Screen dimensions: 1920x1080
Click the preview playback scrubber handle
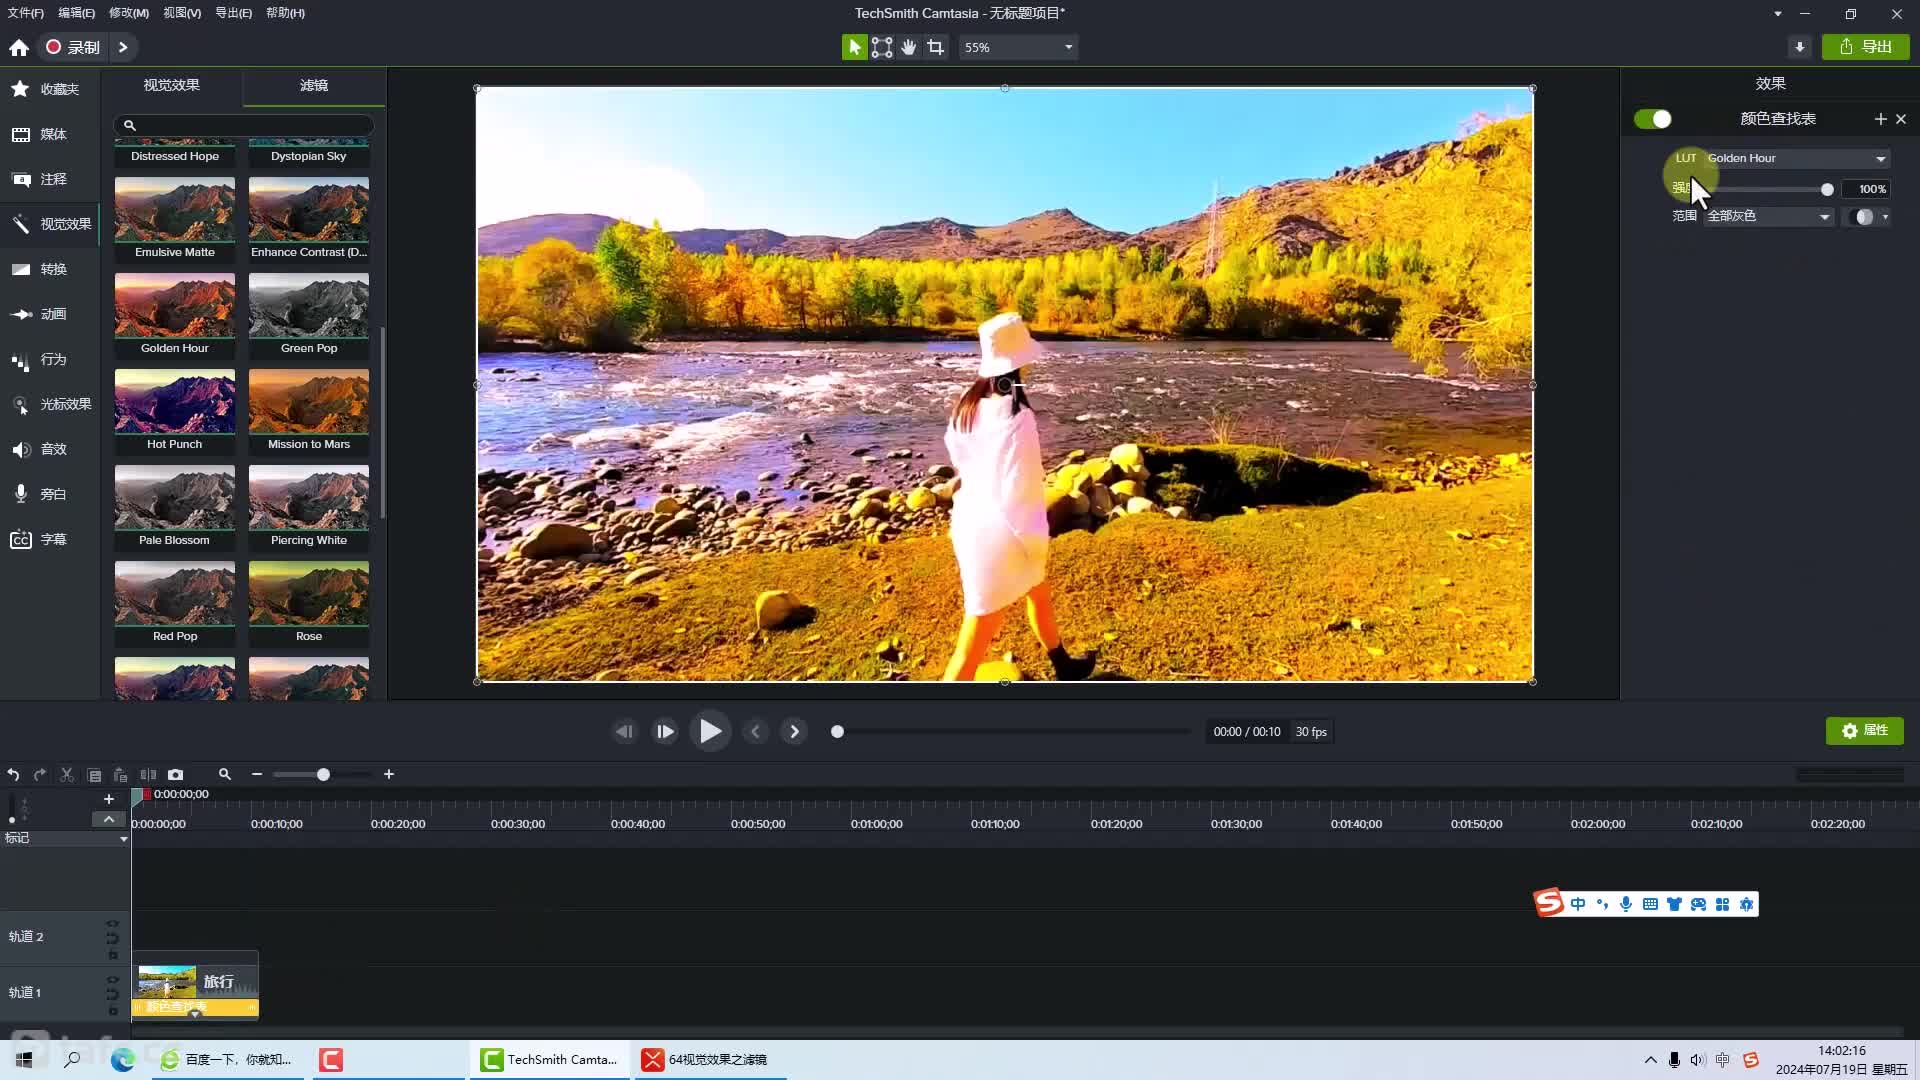(838, 732)
